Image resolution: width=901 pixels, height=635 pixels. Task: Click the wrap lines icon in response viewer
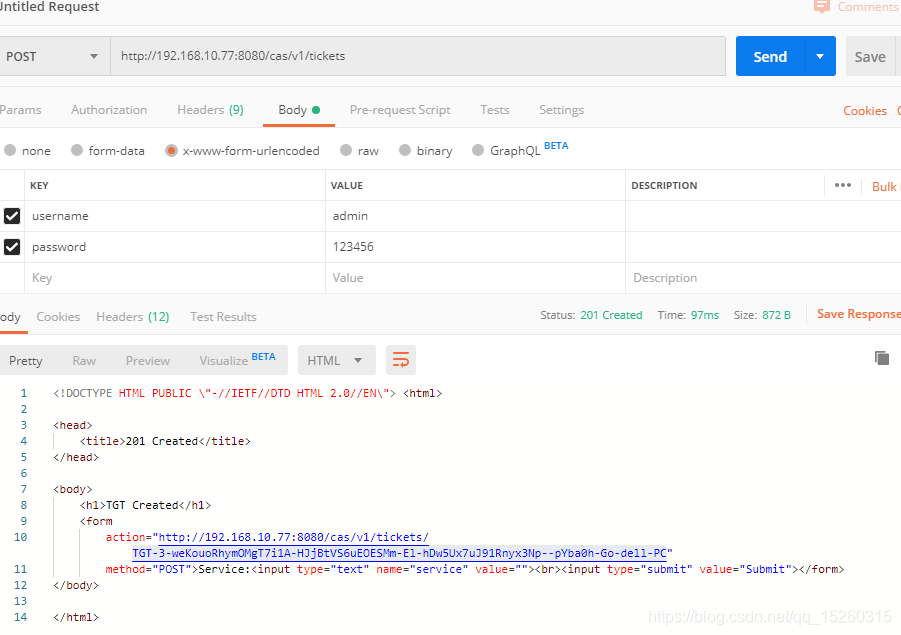[400, 359]
